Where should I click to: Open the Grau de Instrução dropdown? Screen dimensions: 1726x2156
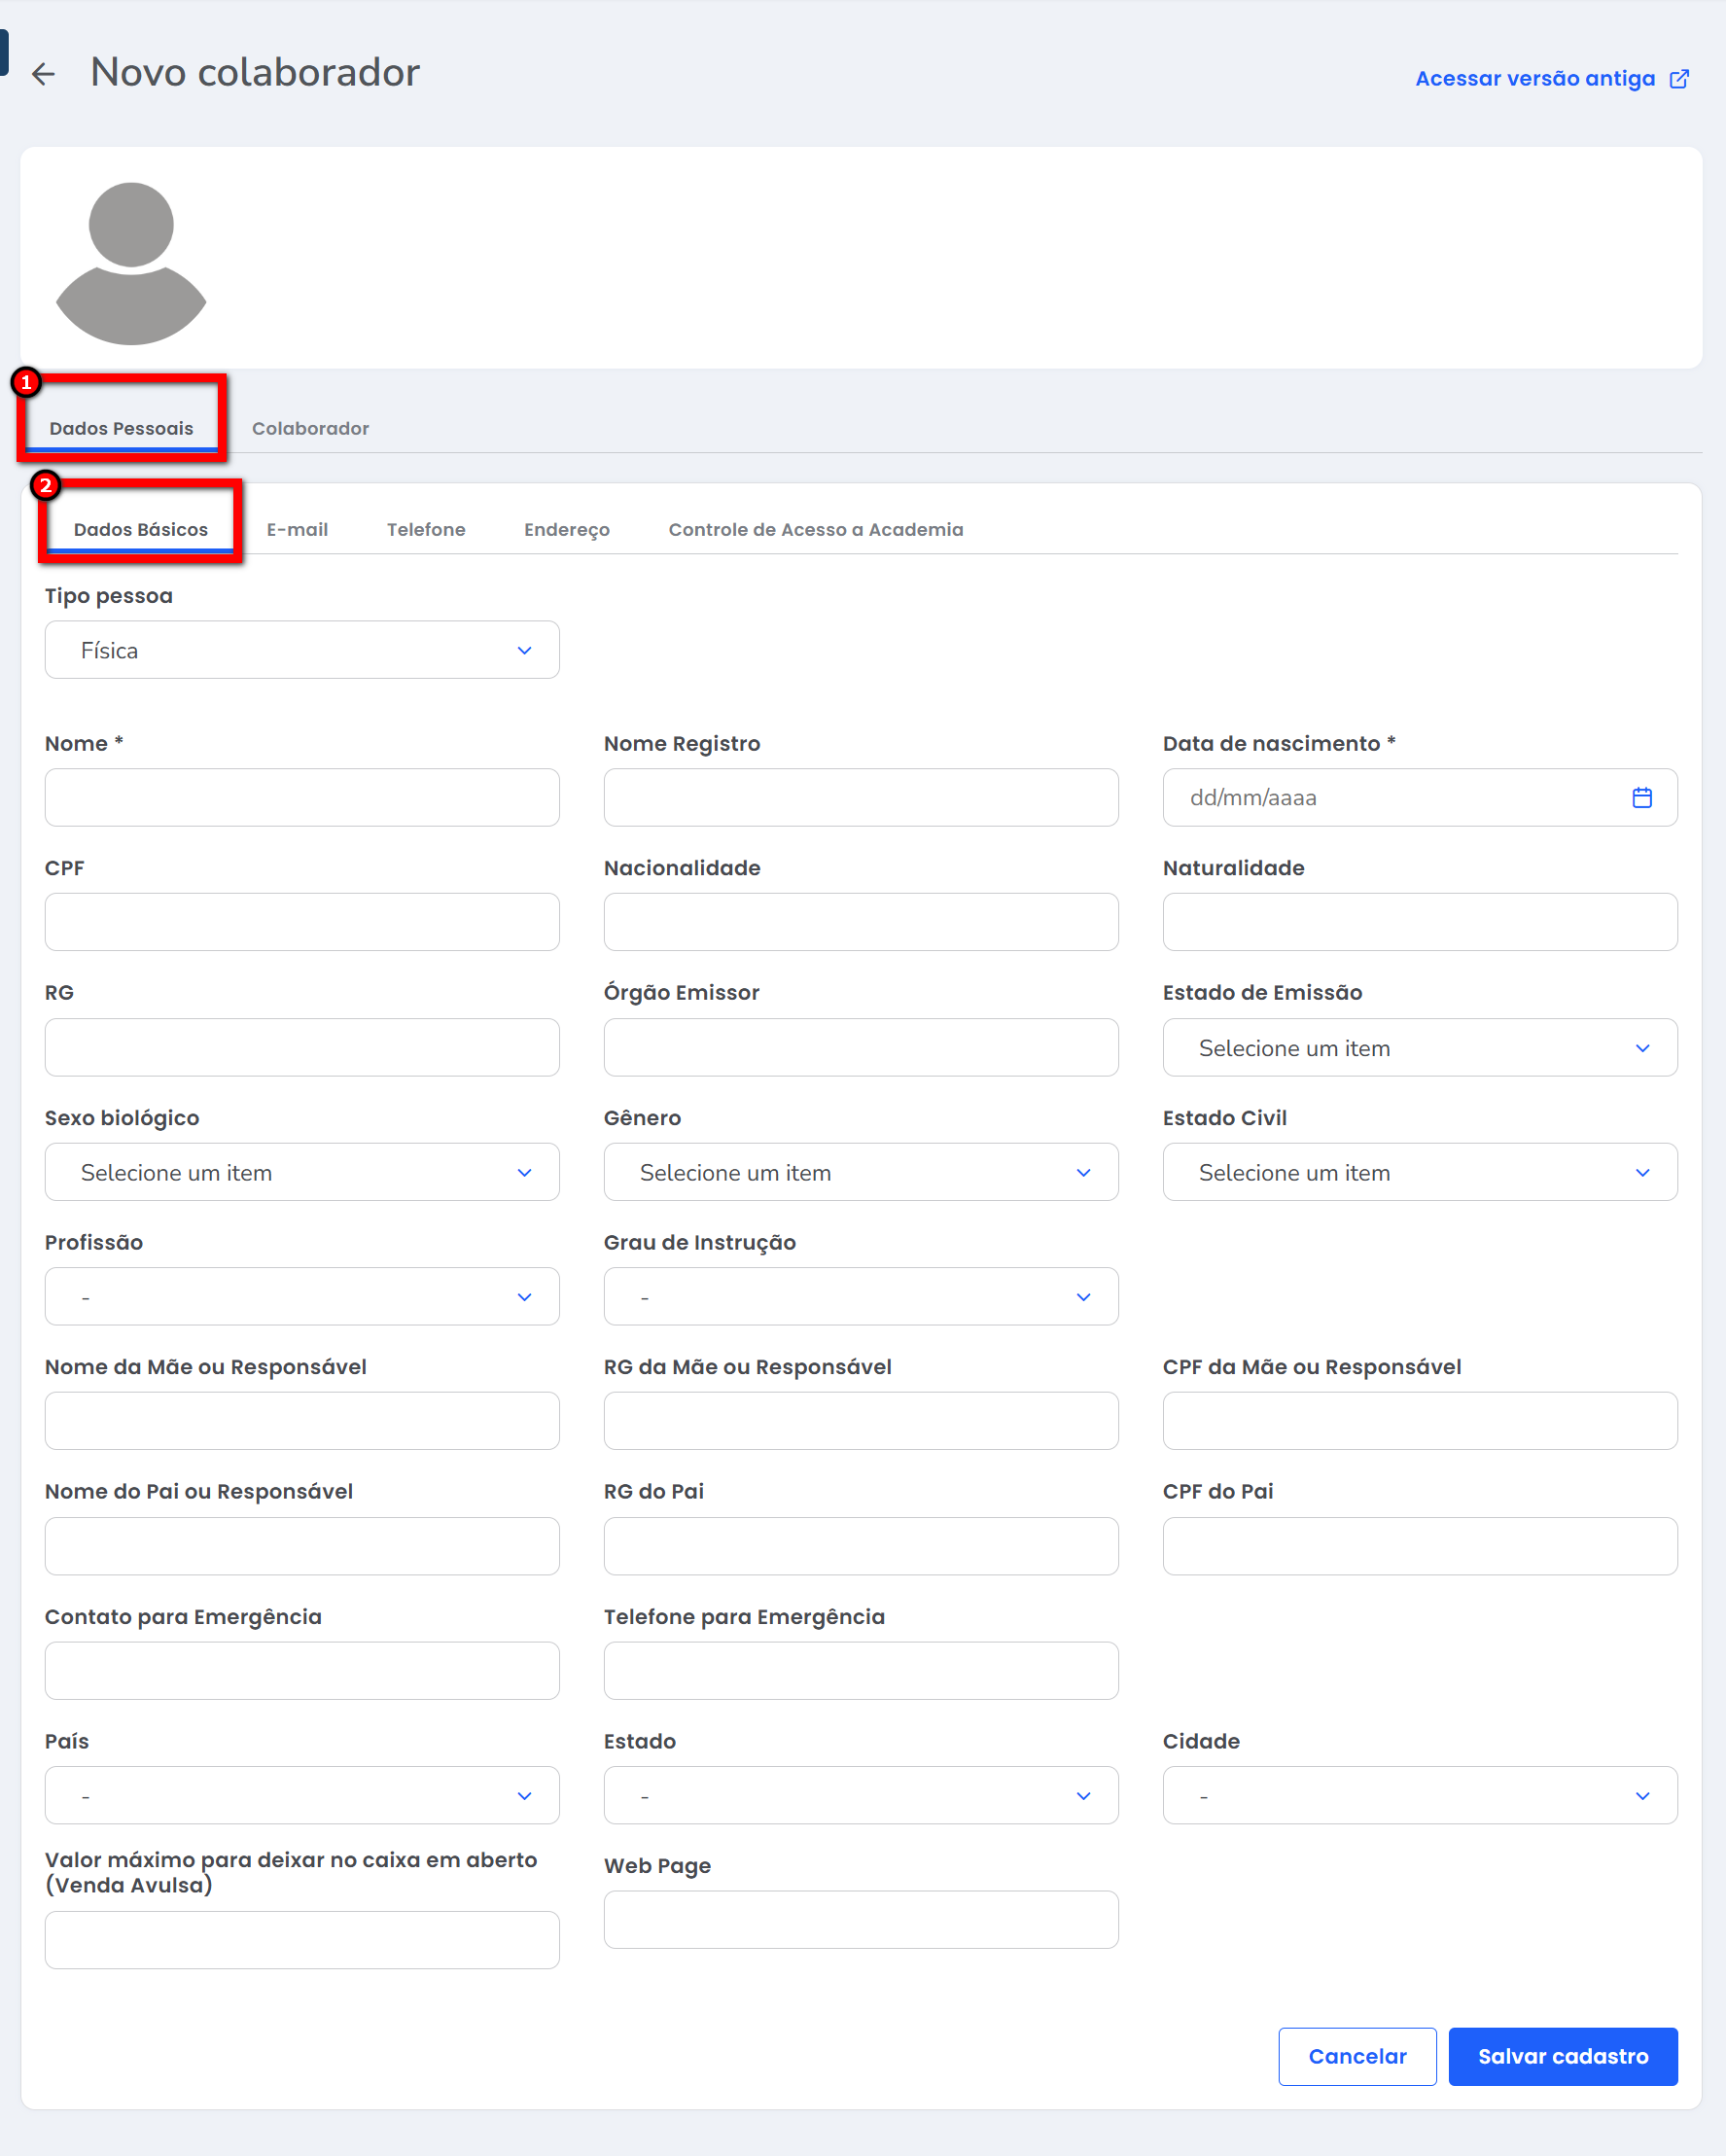point(860,1296)
